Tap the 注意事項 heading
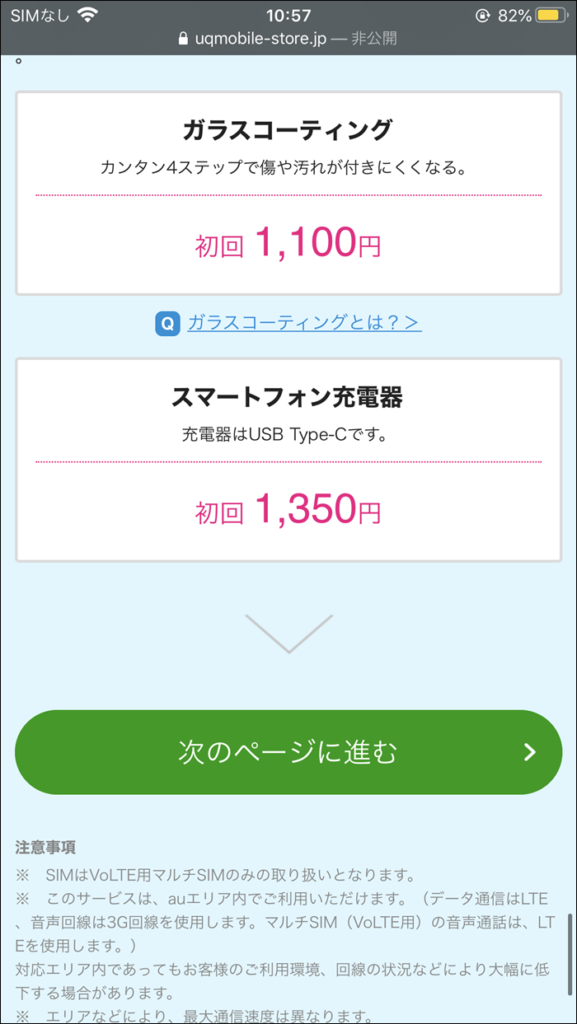Image resolution: width=577 pixels, height=1024 pixels. point(45,848)
